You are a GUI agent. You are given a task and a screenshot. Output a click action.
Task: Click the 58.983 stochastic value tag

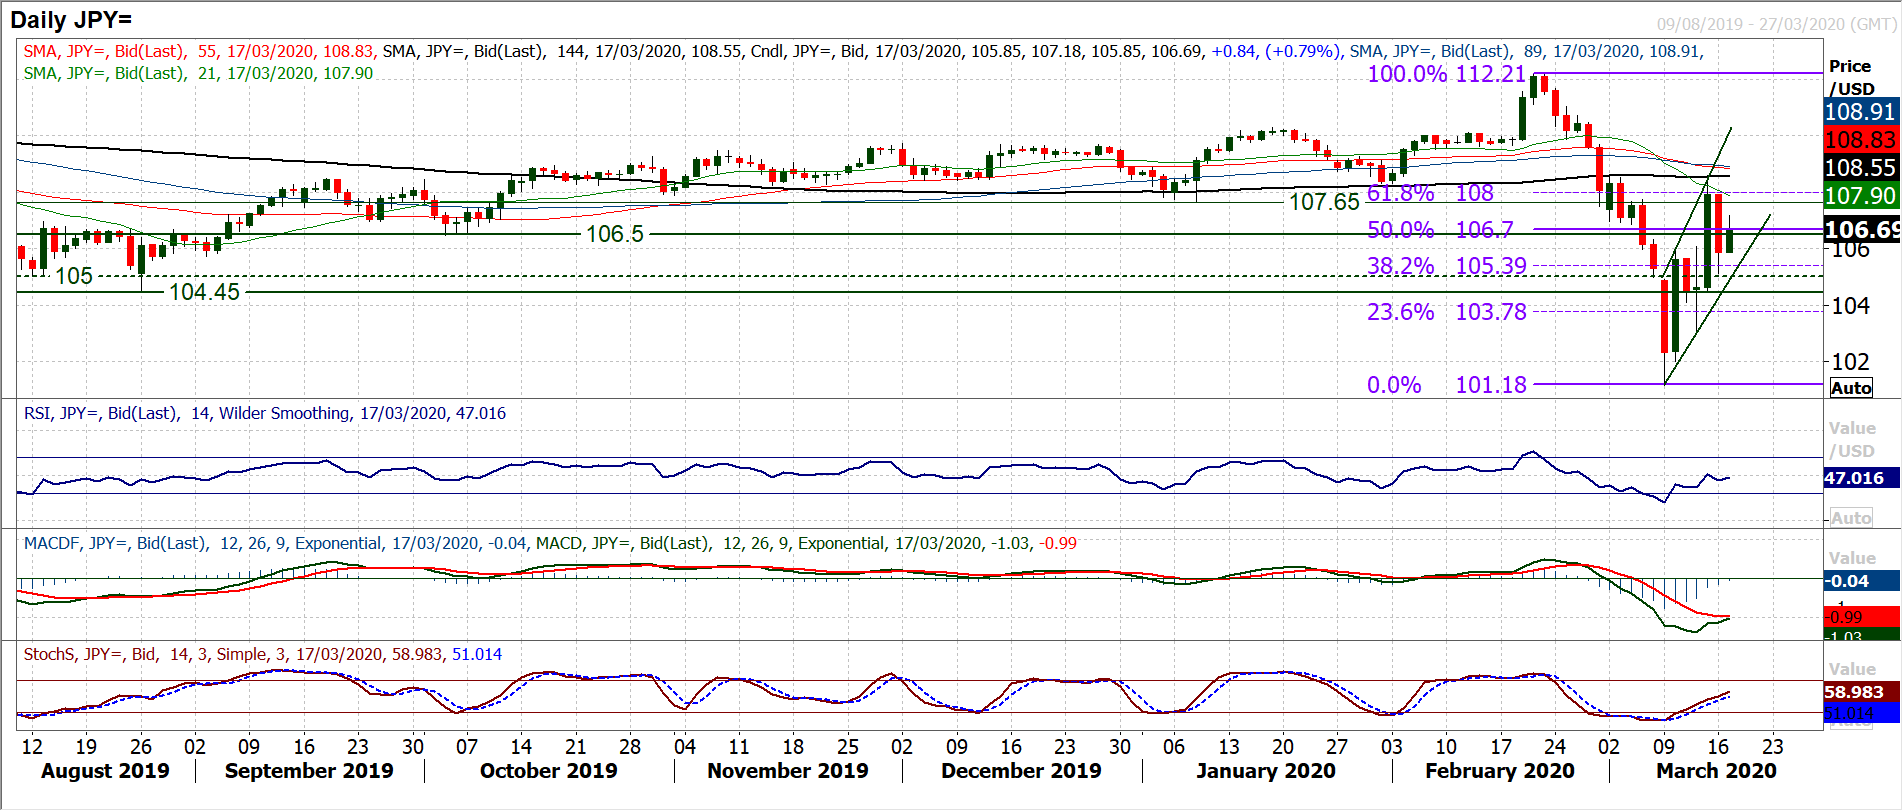coord(1861,692)
